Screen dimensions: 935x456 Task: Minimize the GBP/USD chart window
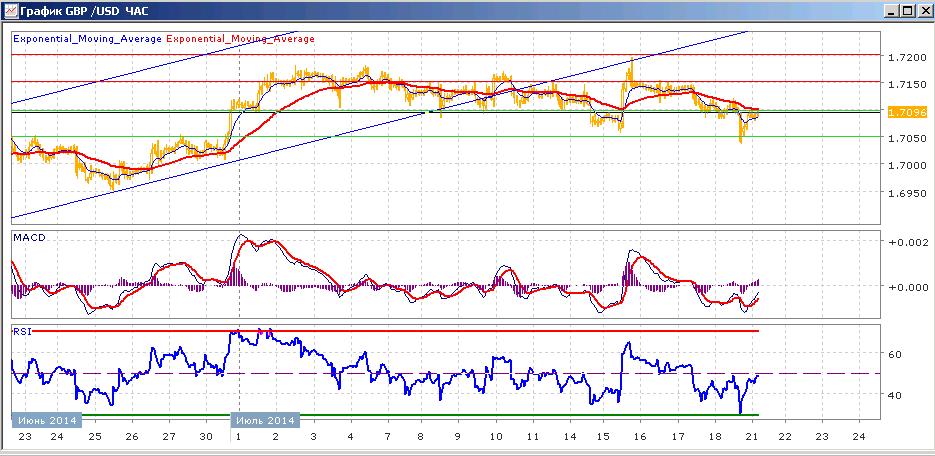[x=892, y=11]
